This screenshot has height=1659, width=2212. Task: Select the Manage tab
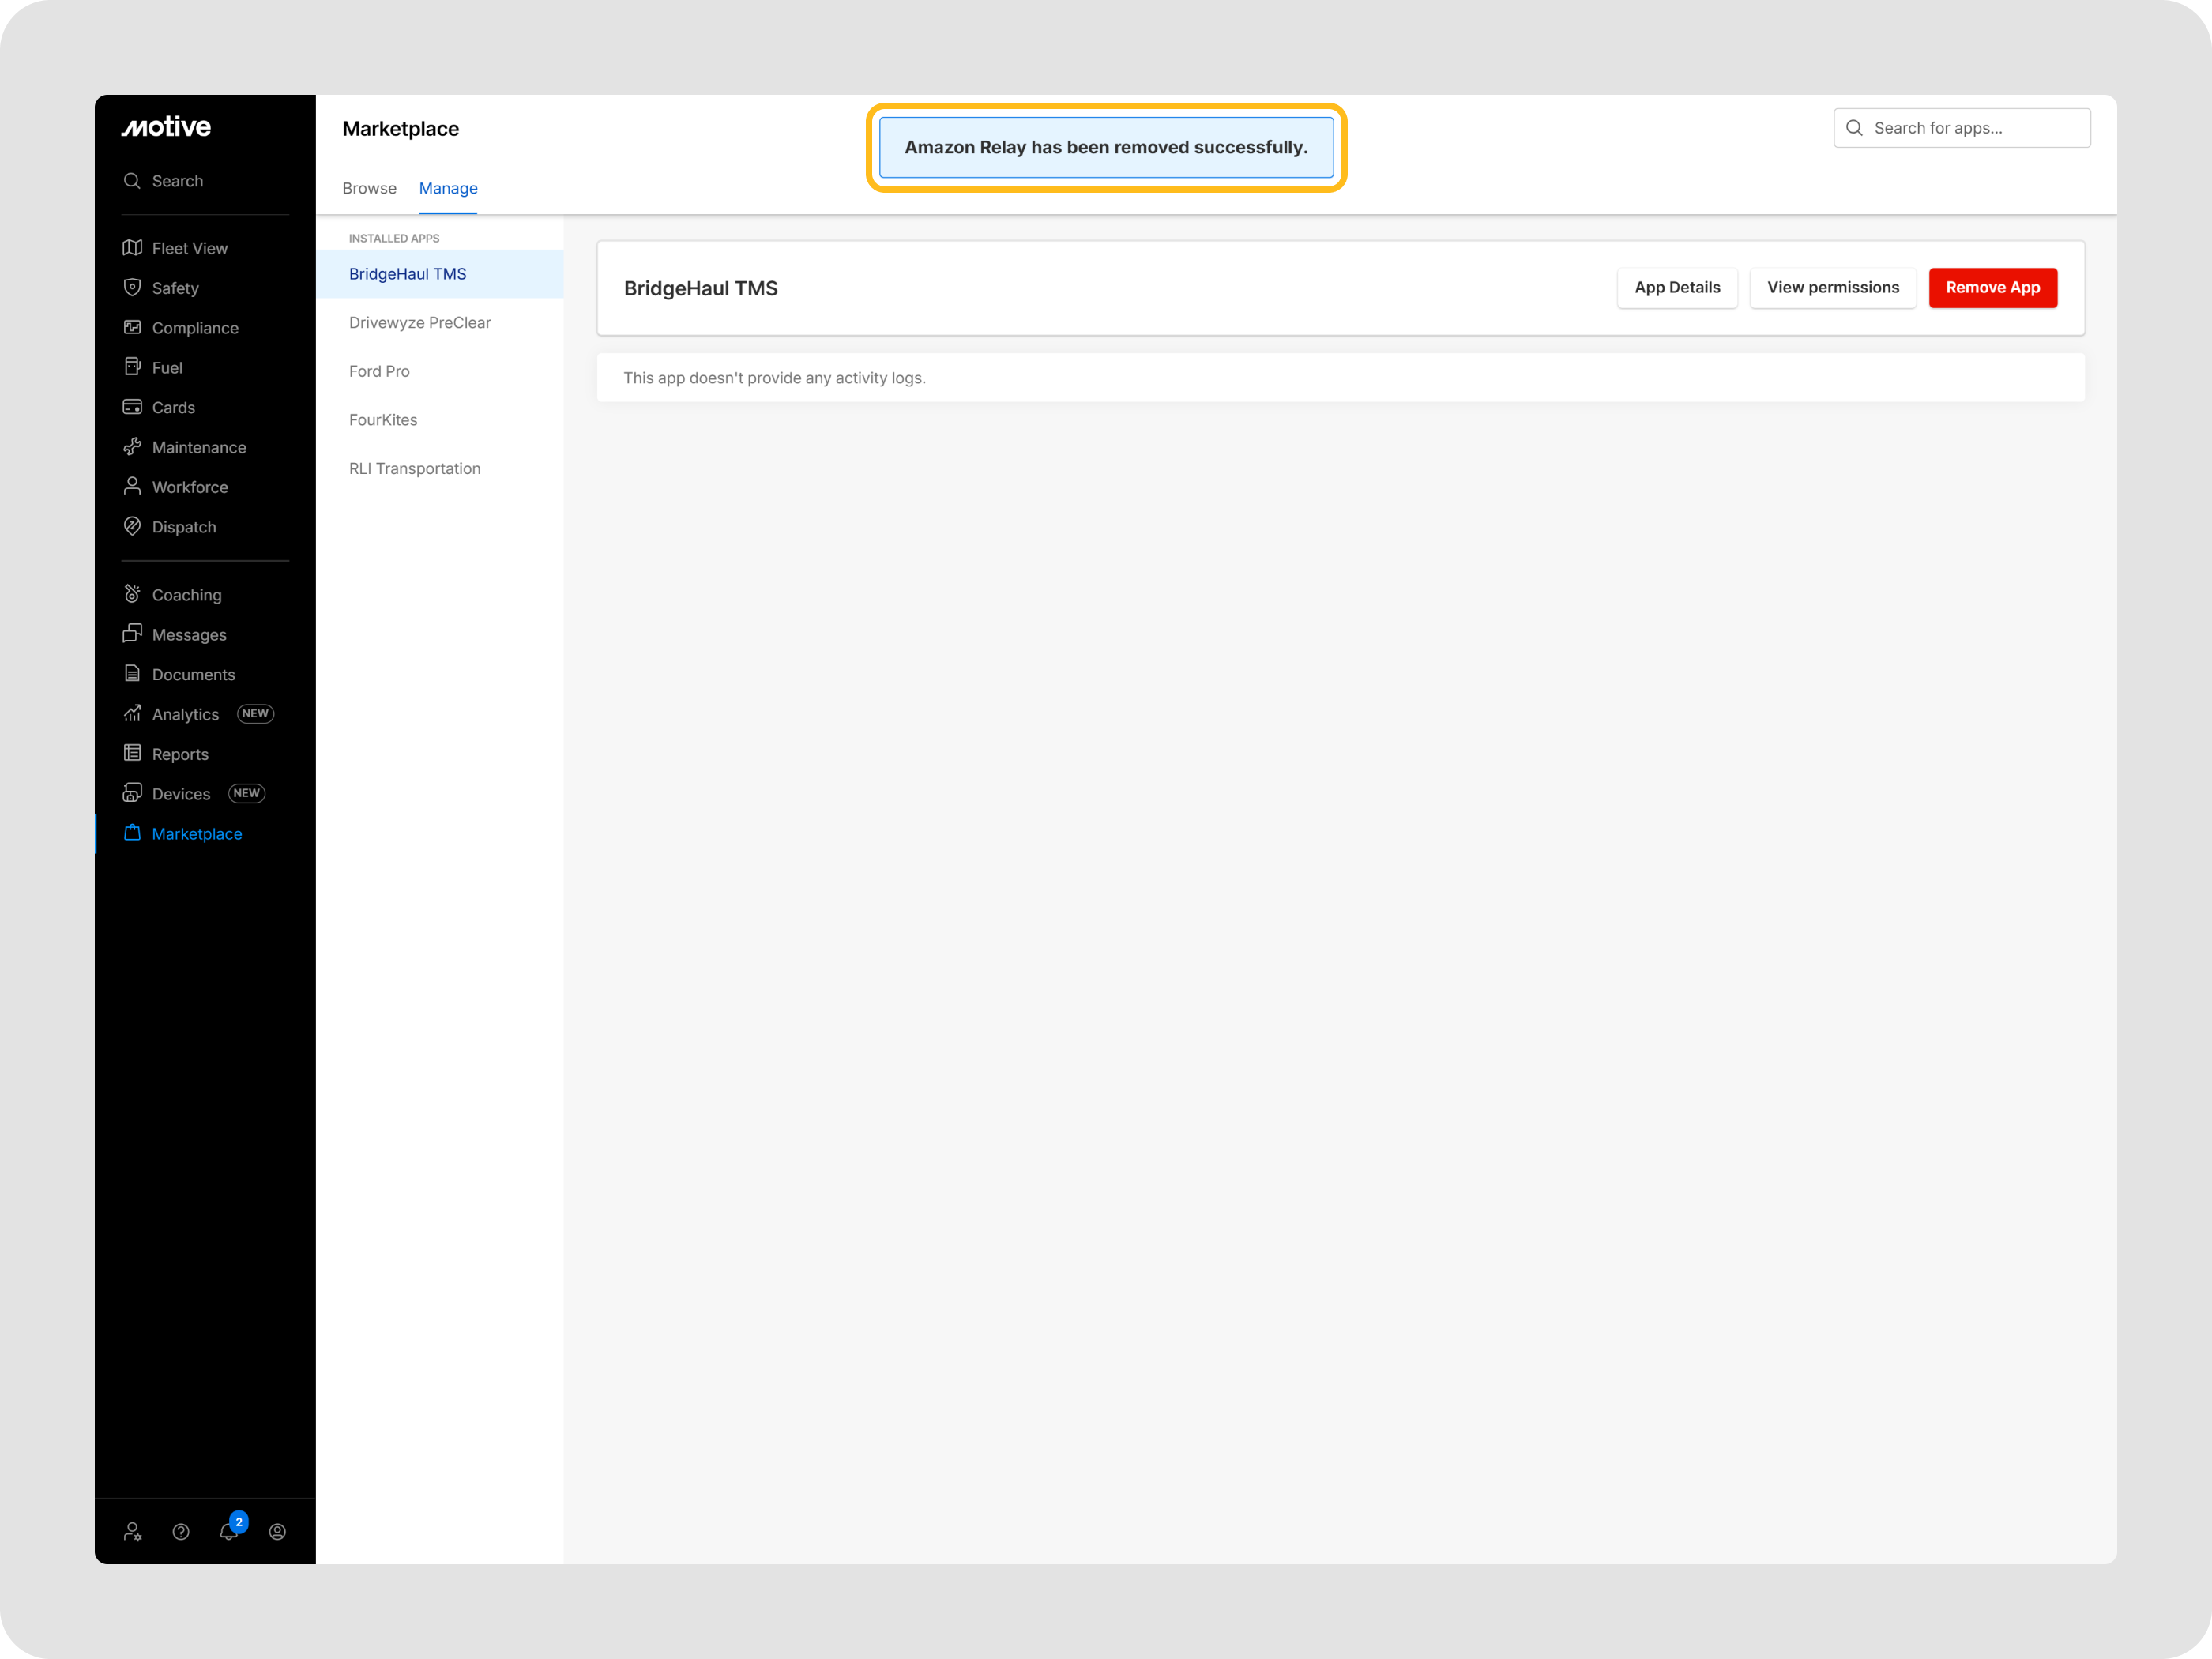pyautogui.click(x=448, y=188)
